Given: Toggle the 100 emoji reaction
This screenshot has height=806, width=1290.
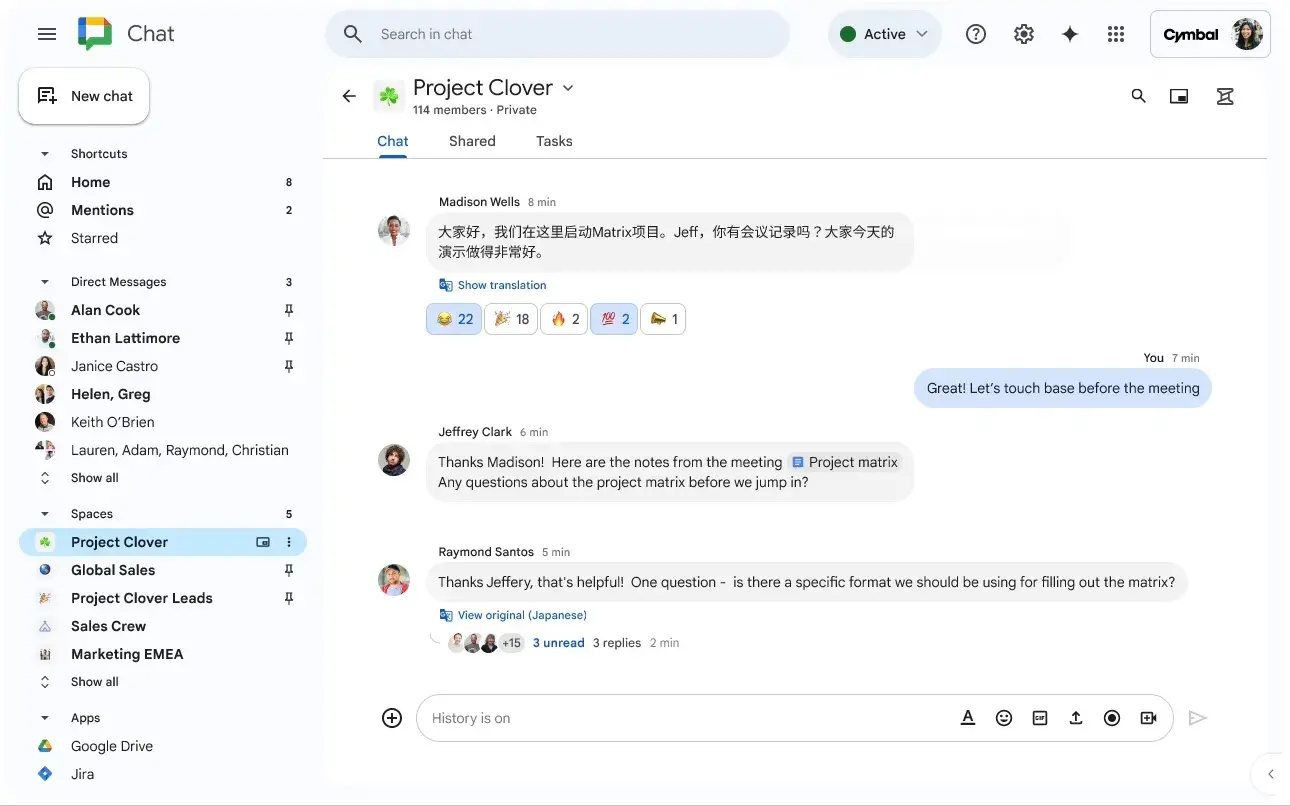Looking at the screenshot, I should click(614, 319).
